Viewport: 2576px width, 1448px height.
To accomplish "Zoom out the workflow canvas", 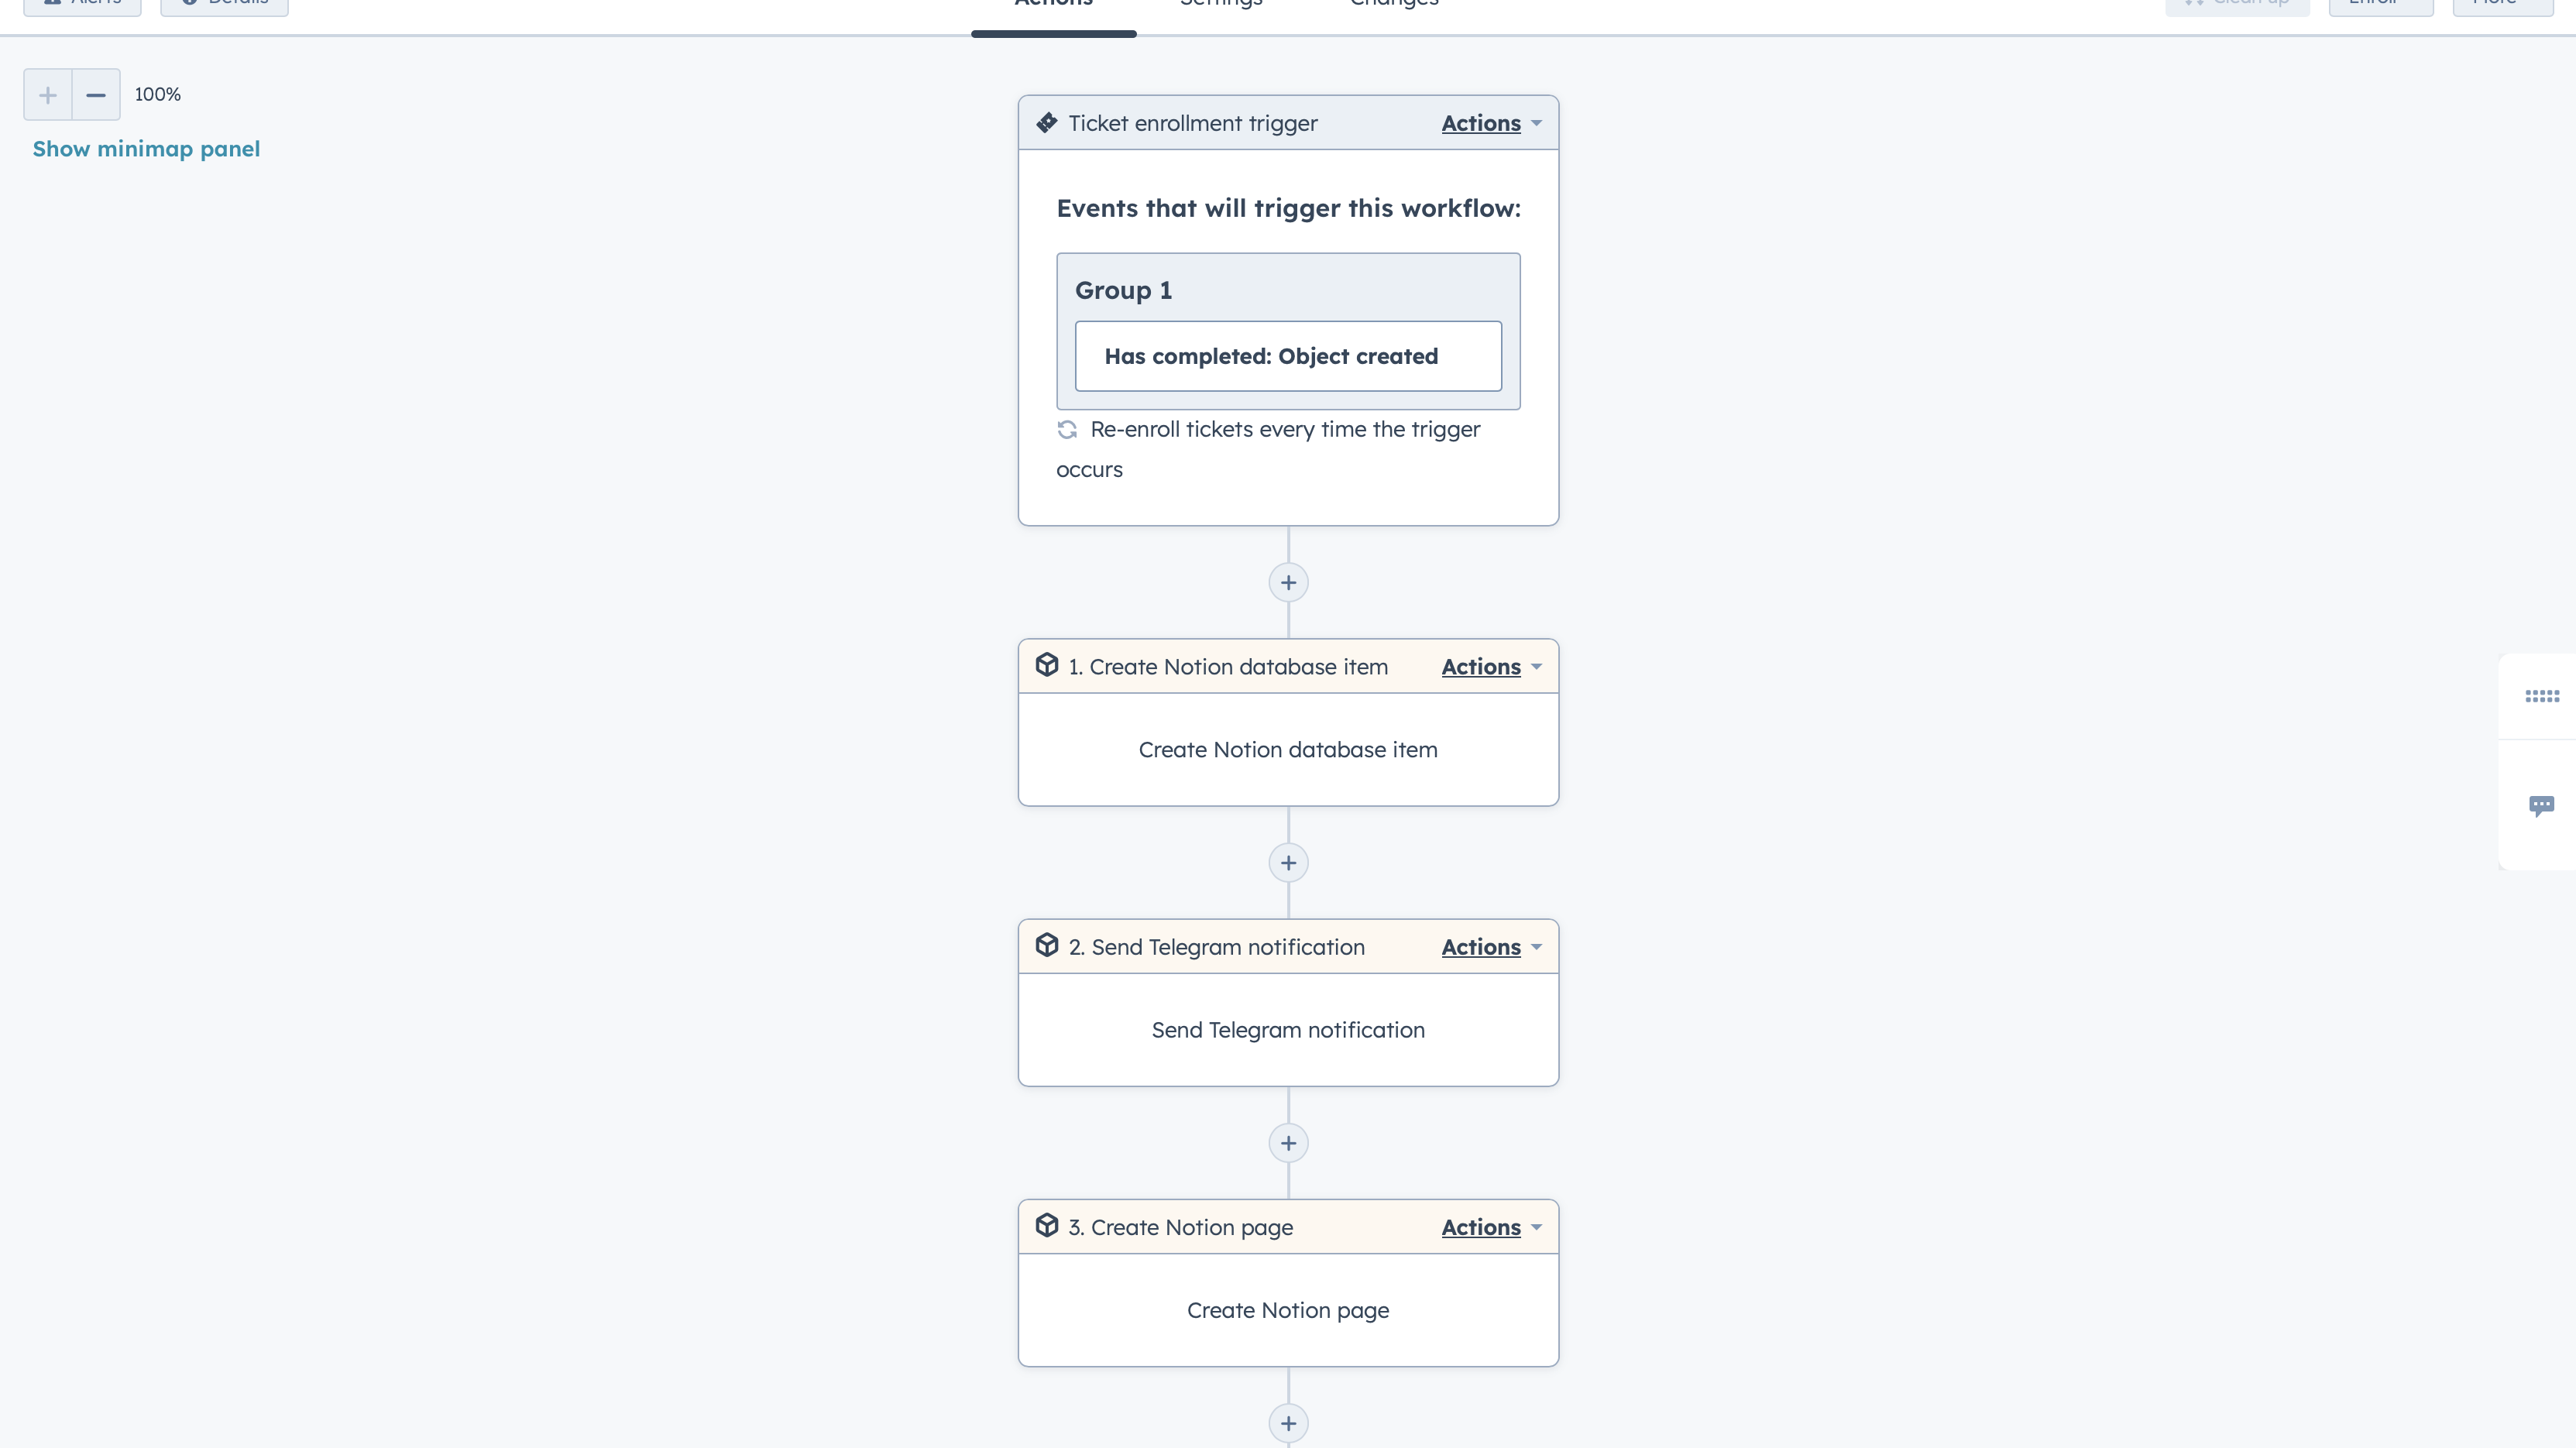I will click(x=96, y=95).
